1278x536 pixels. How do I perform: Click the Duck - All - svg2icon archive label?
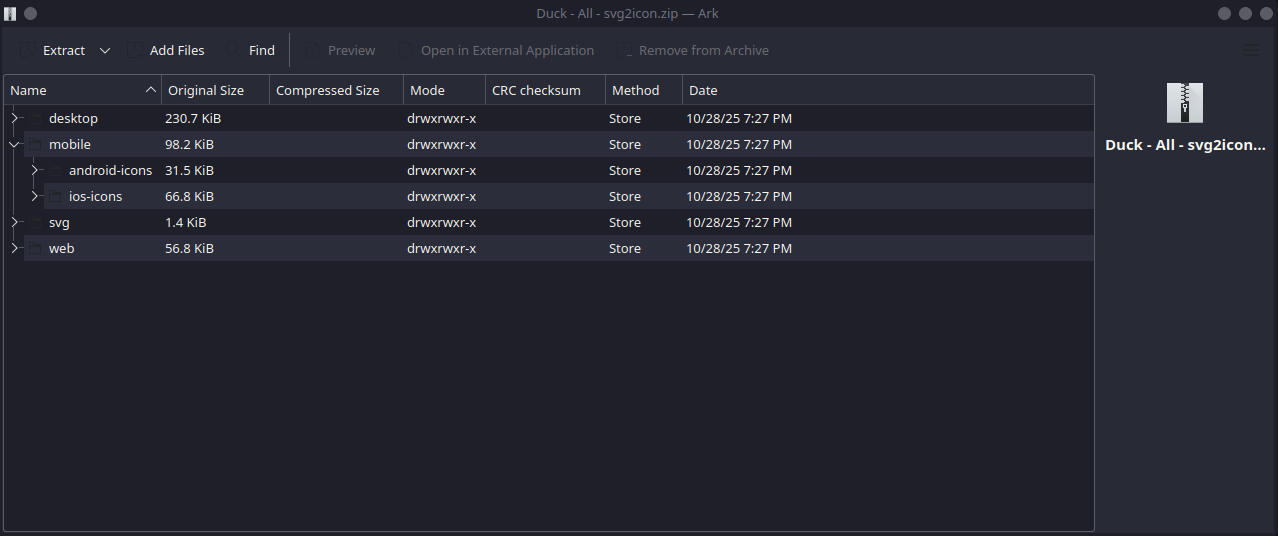click(x=1185, y=145)
